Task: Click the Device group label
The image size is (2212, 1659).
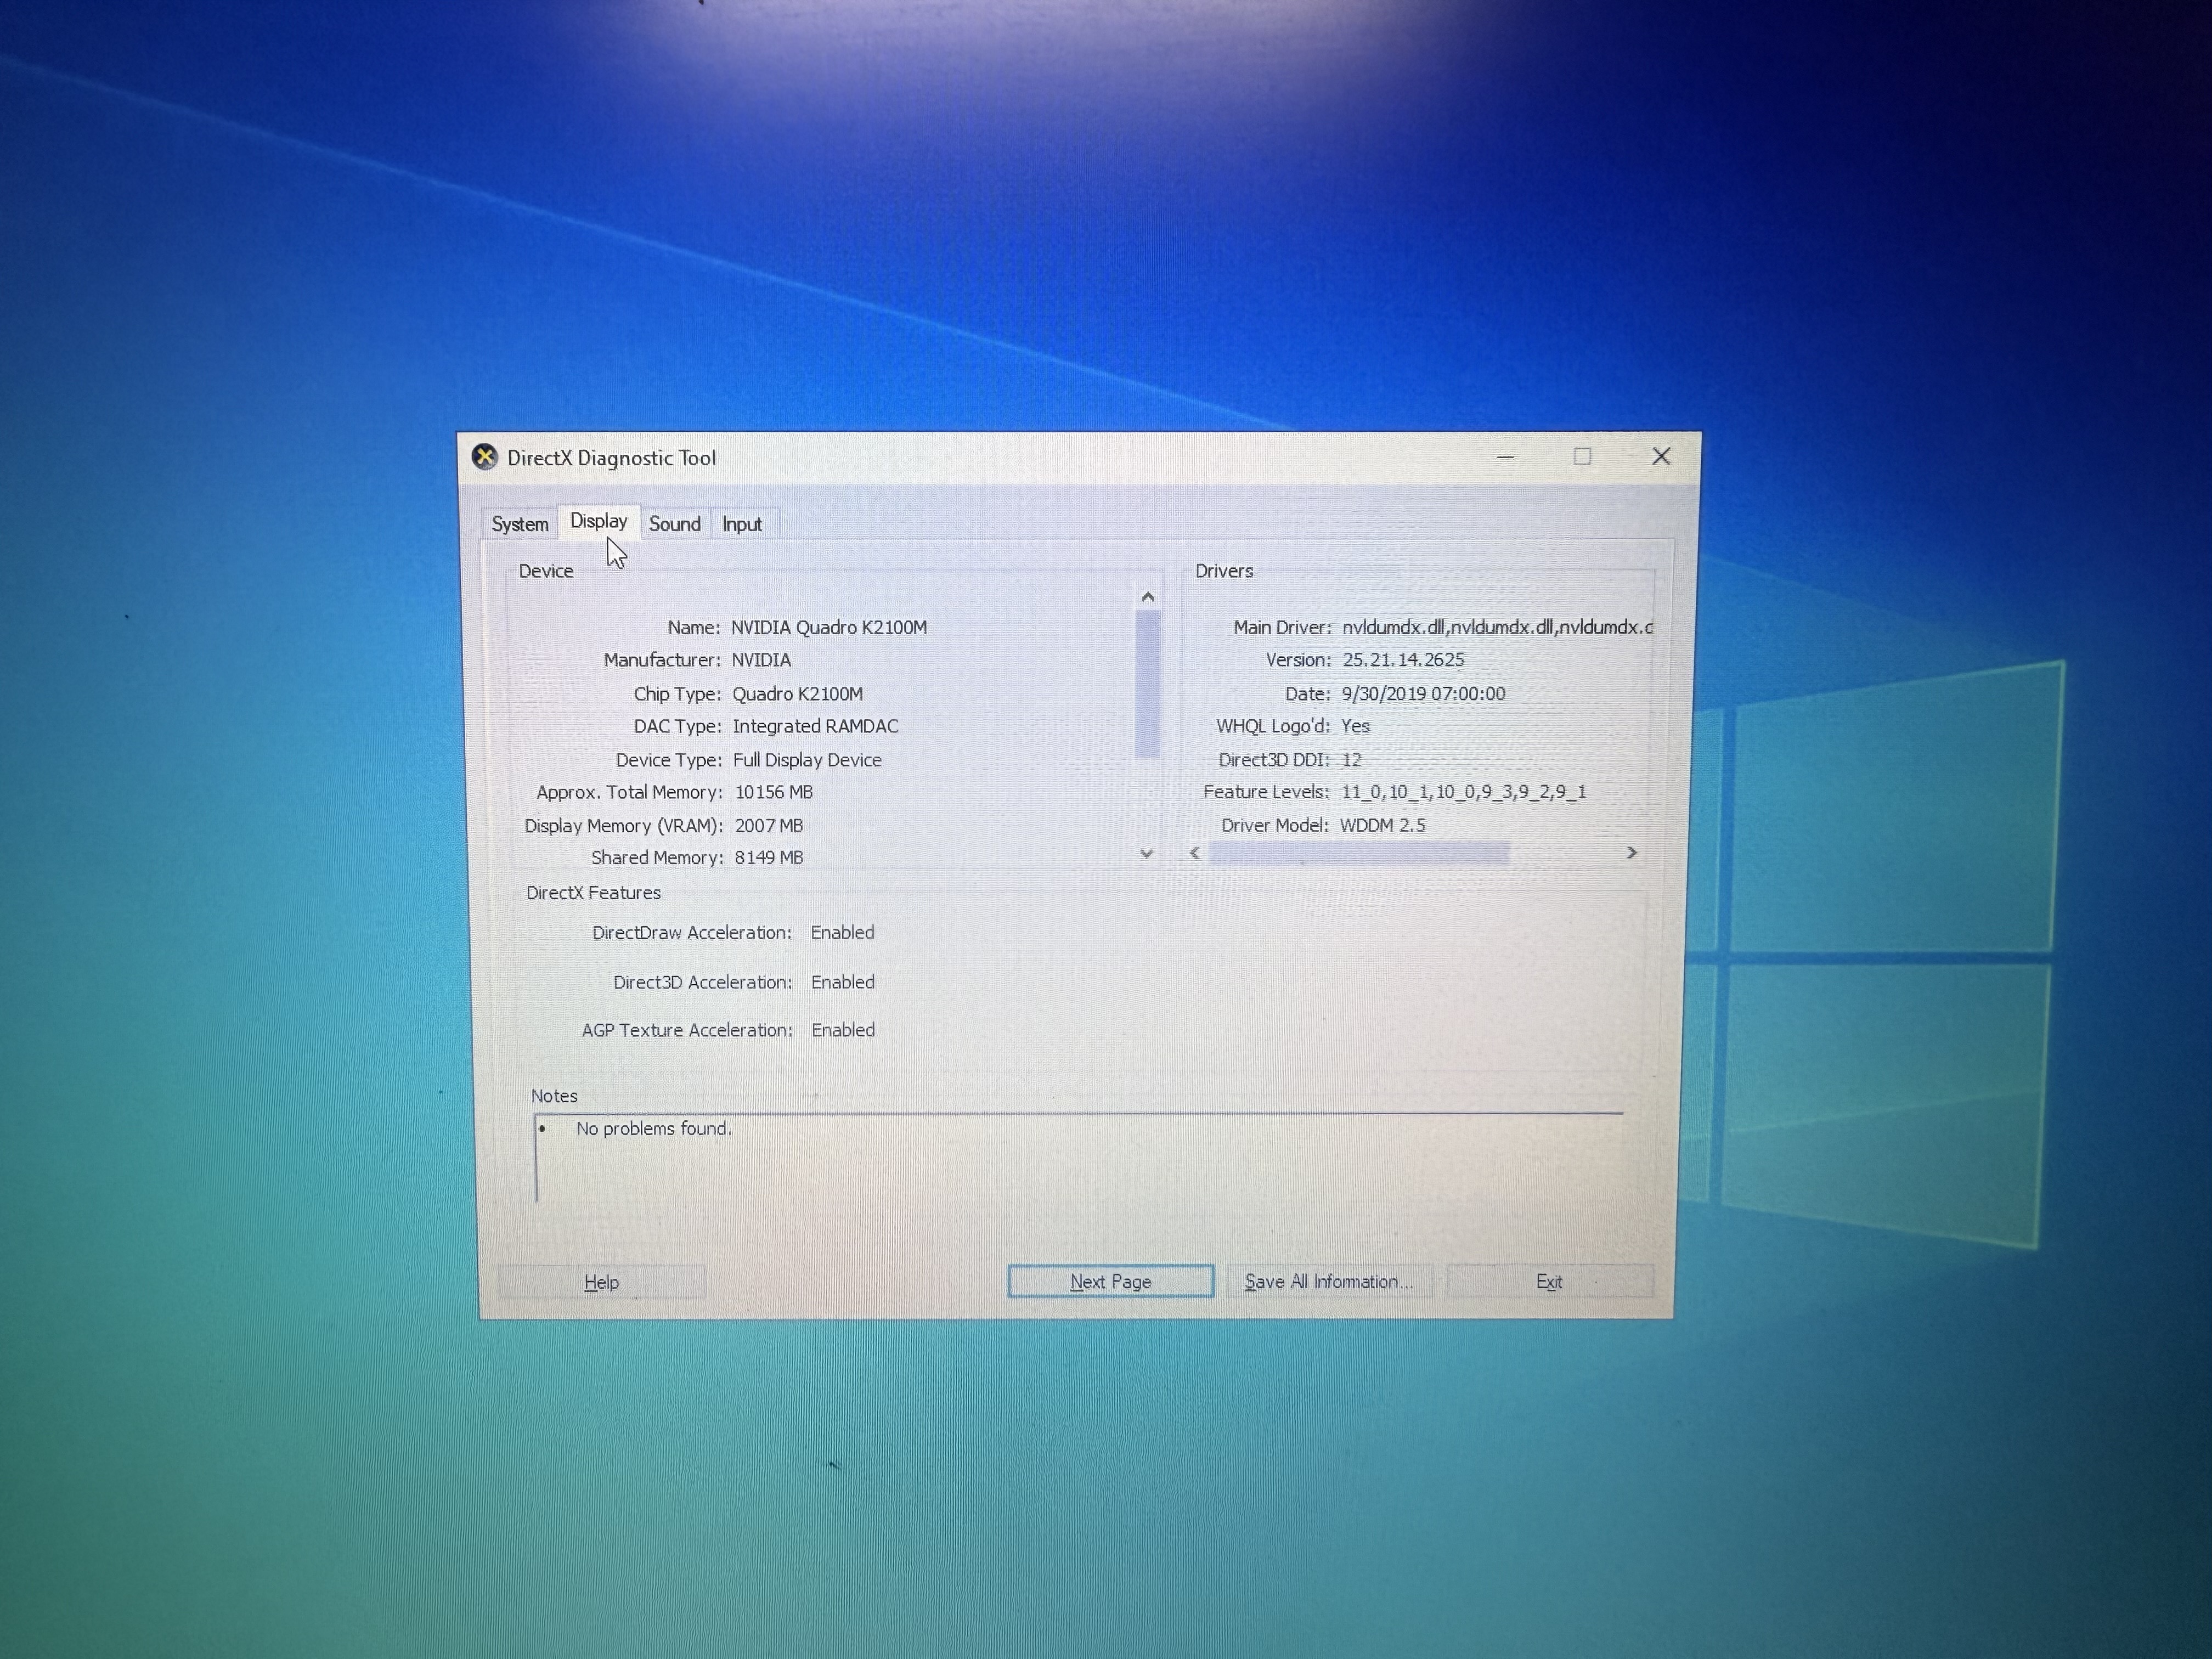Action: click(x=546, y=571)
